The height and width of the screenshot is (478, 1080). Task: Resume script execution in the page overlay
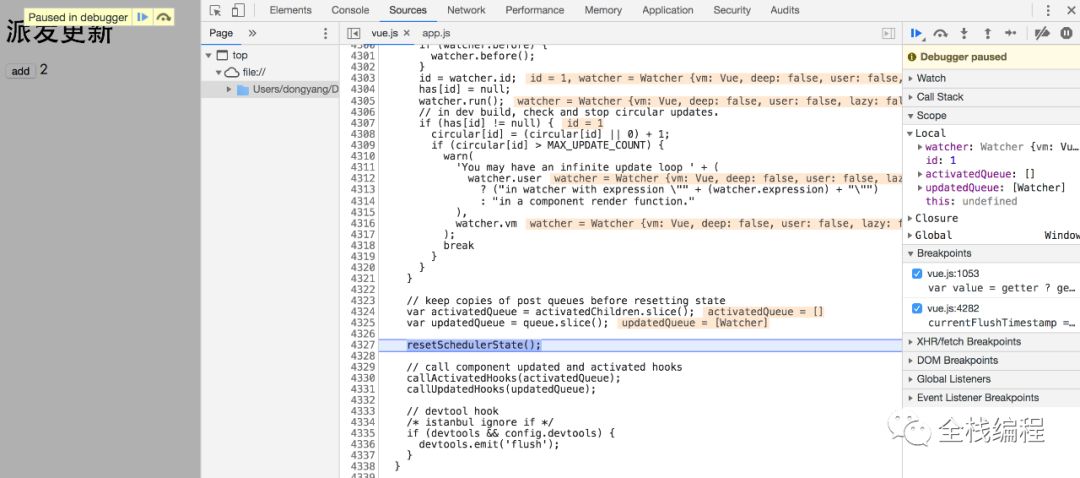click(x=143, y=17)
